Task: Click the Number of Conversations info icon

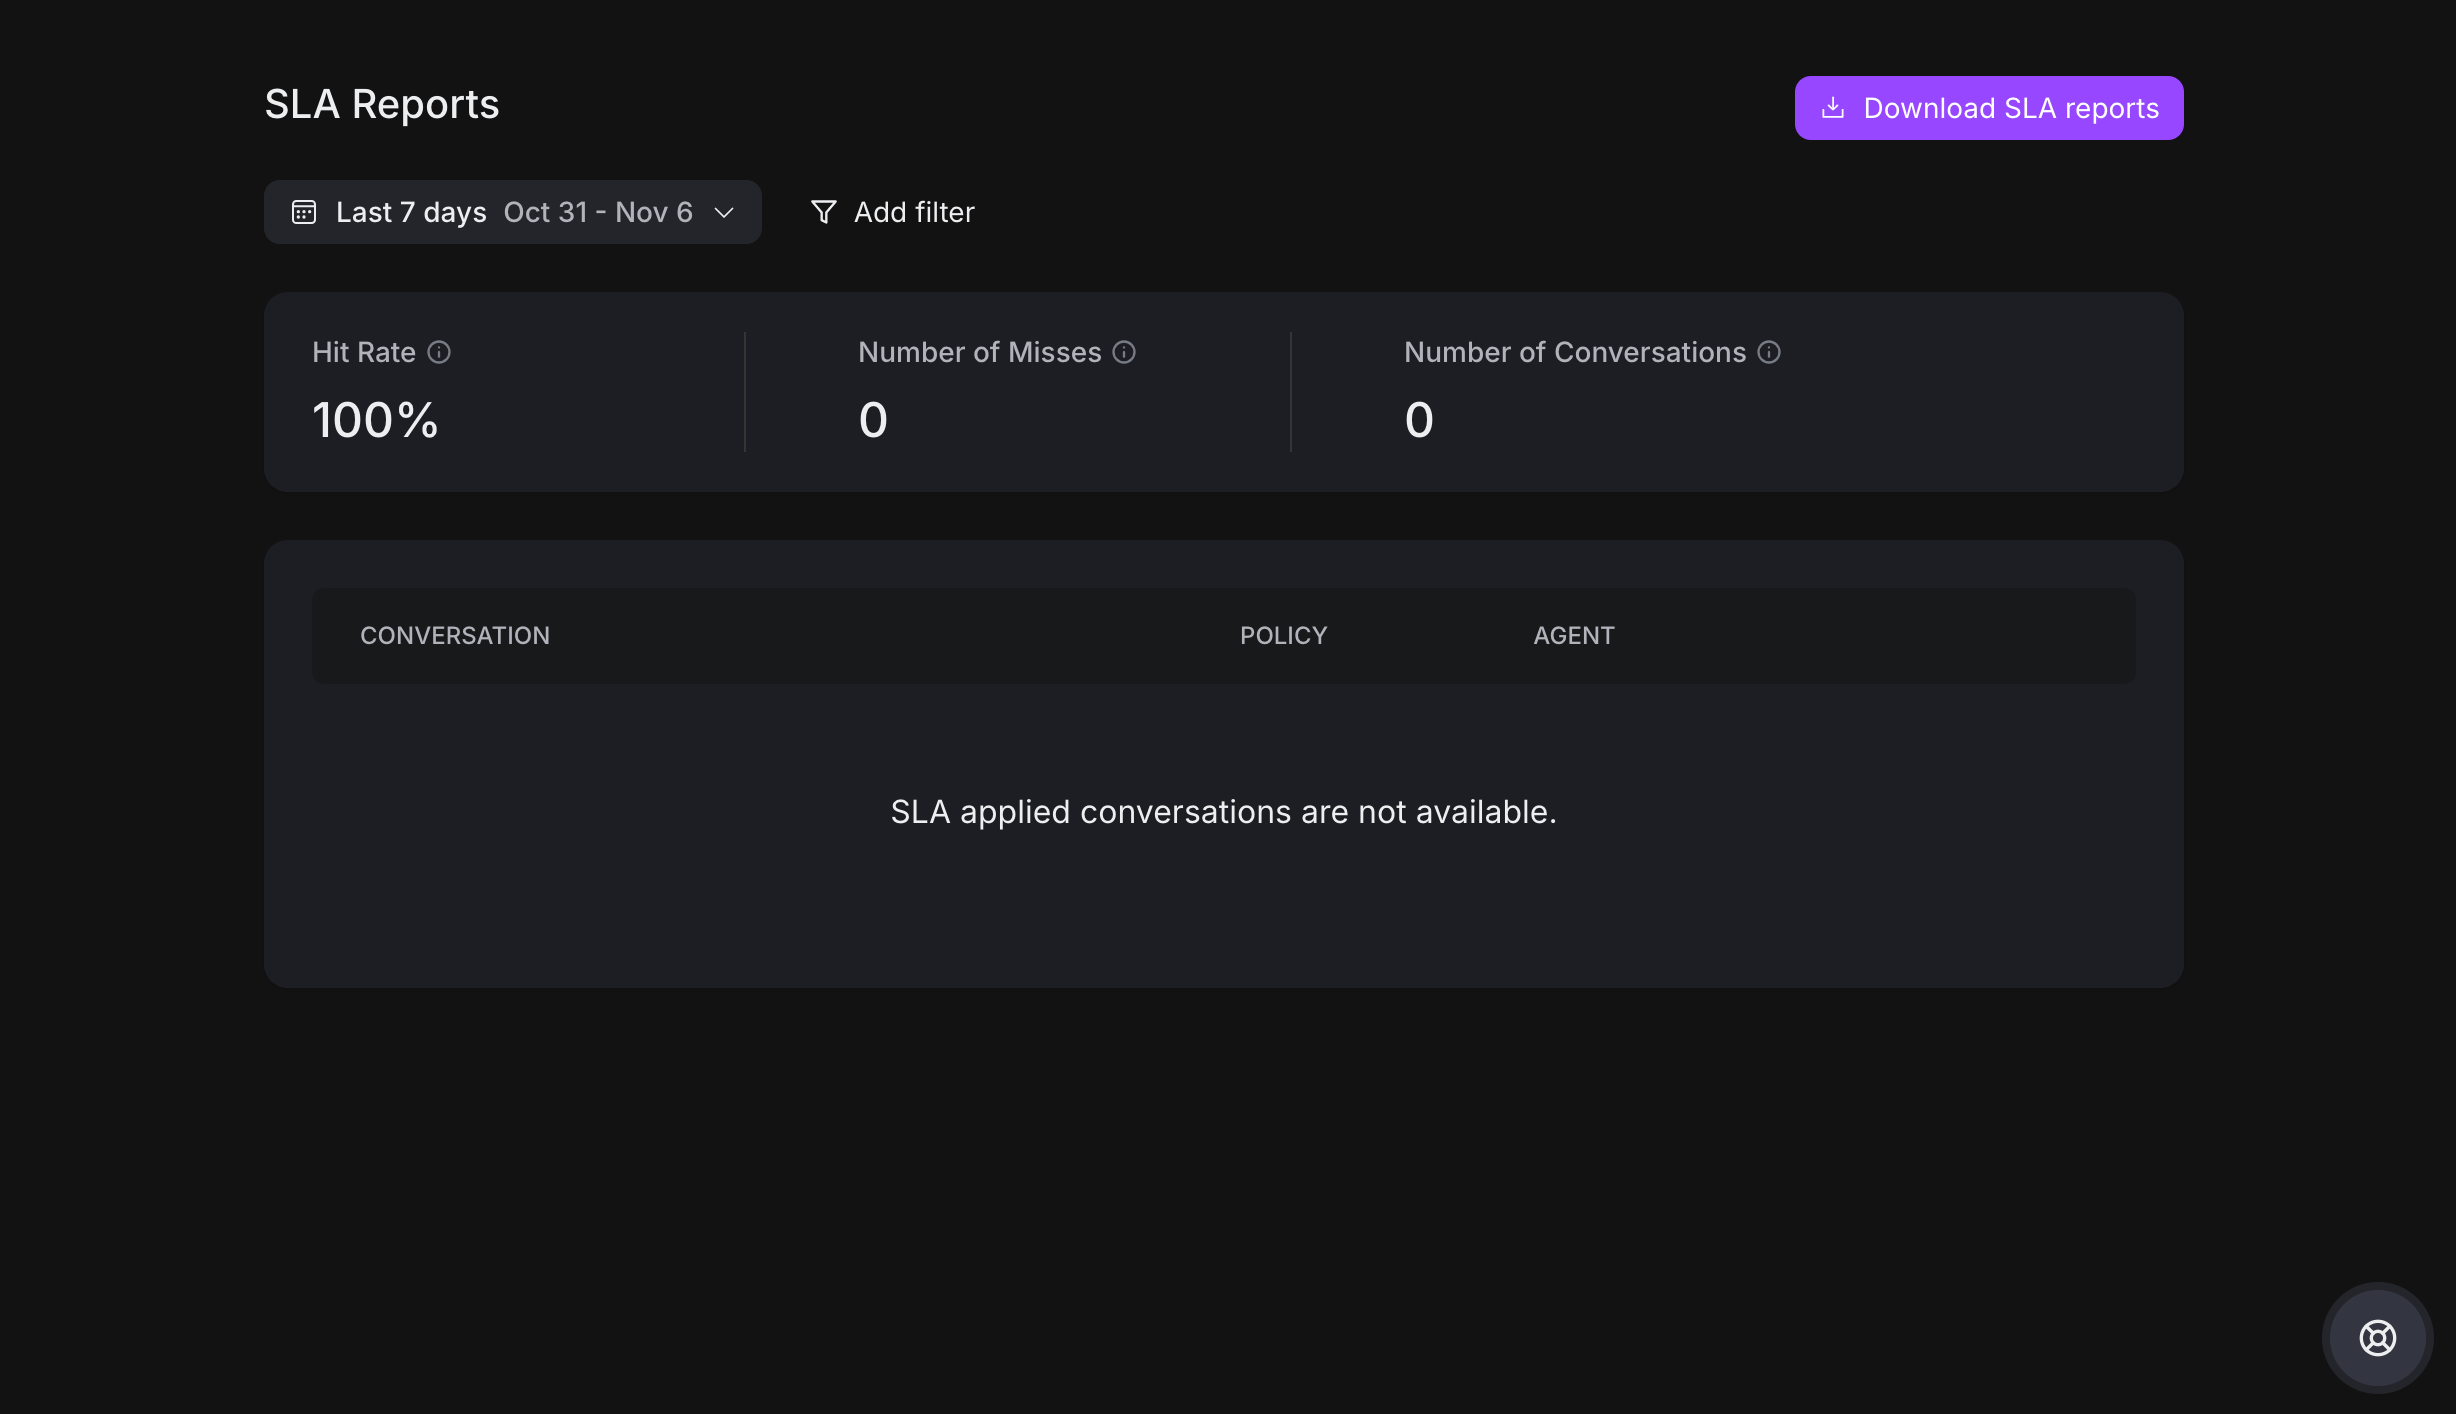Action: (1769, 352)
